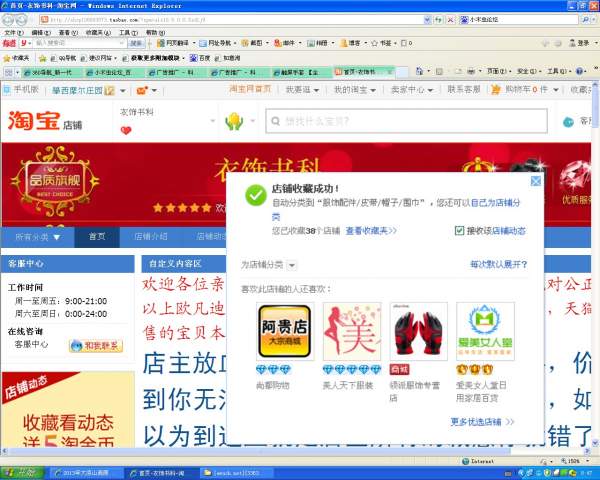This screenshot has width=600, height=480.
Task: Click the 和我联系 Wangwang contact button
Action: pyautogui.click(x=96, y=346)
